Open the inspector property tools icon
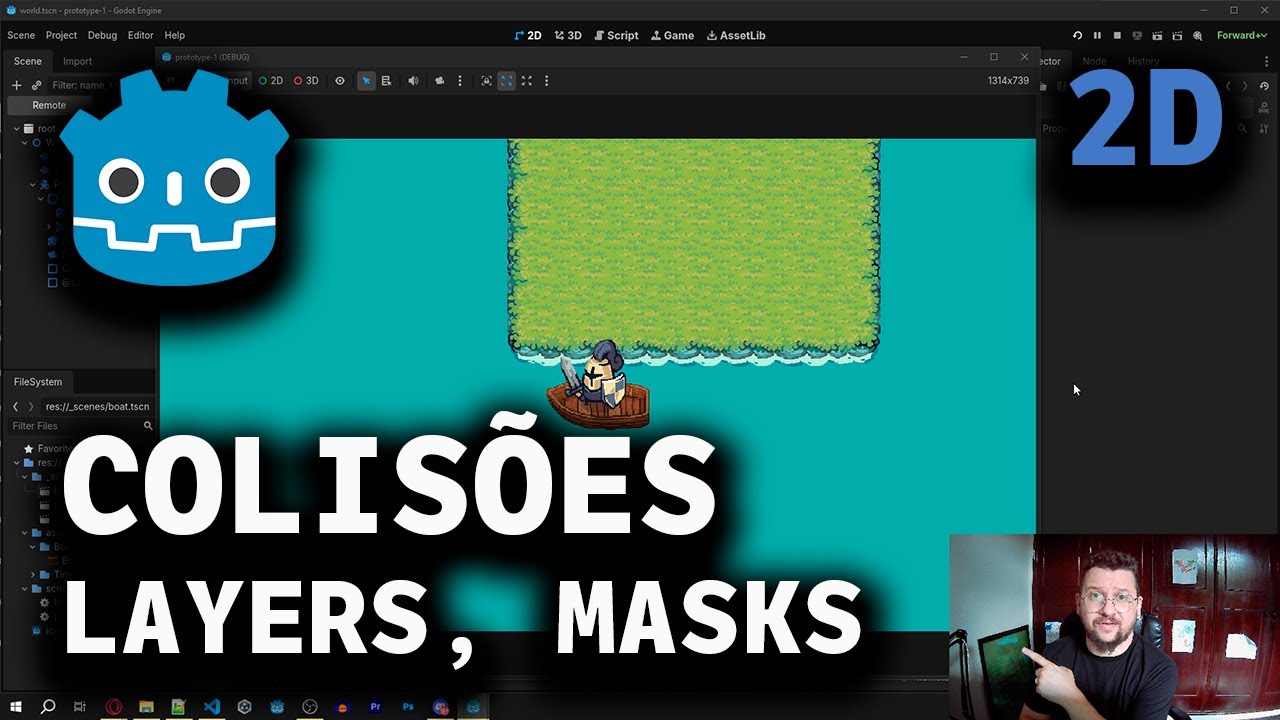The image size is (1280, 720). tap(1264, 128)
